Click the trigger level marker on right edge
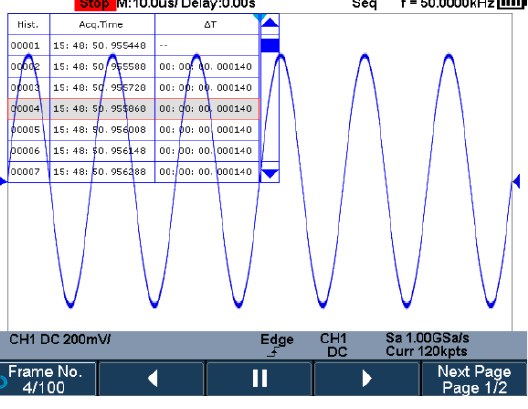Screen dimensions: 528x409 516,182
